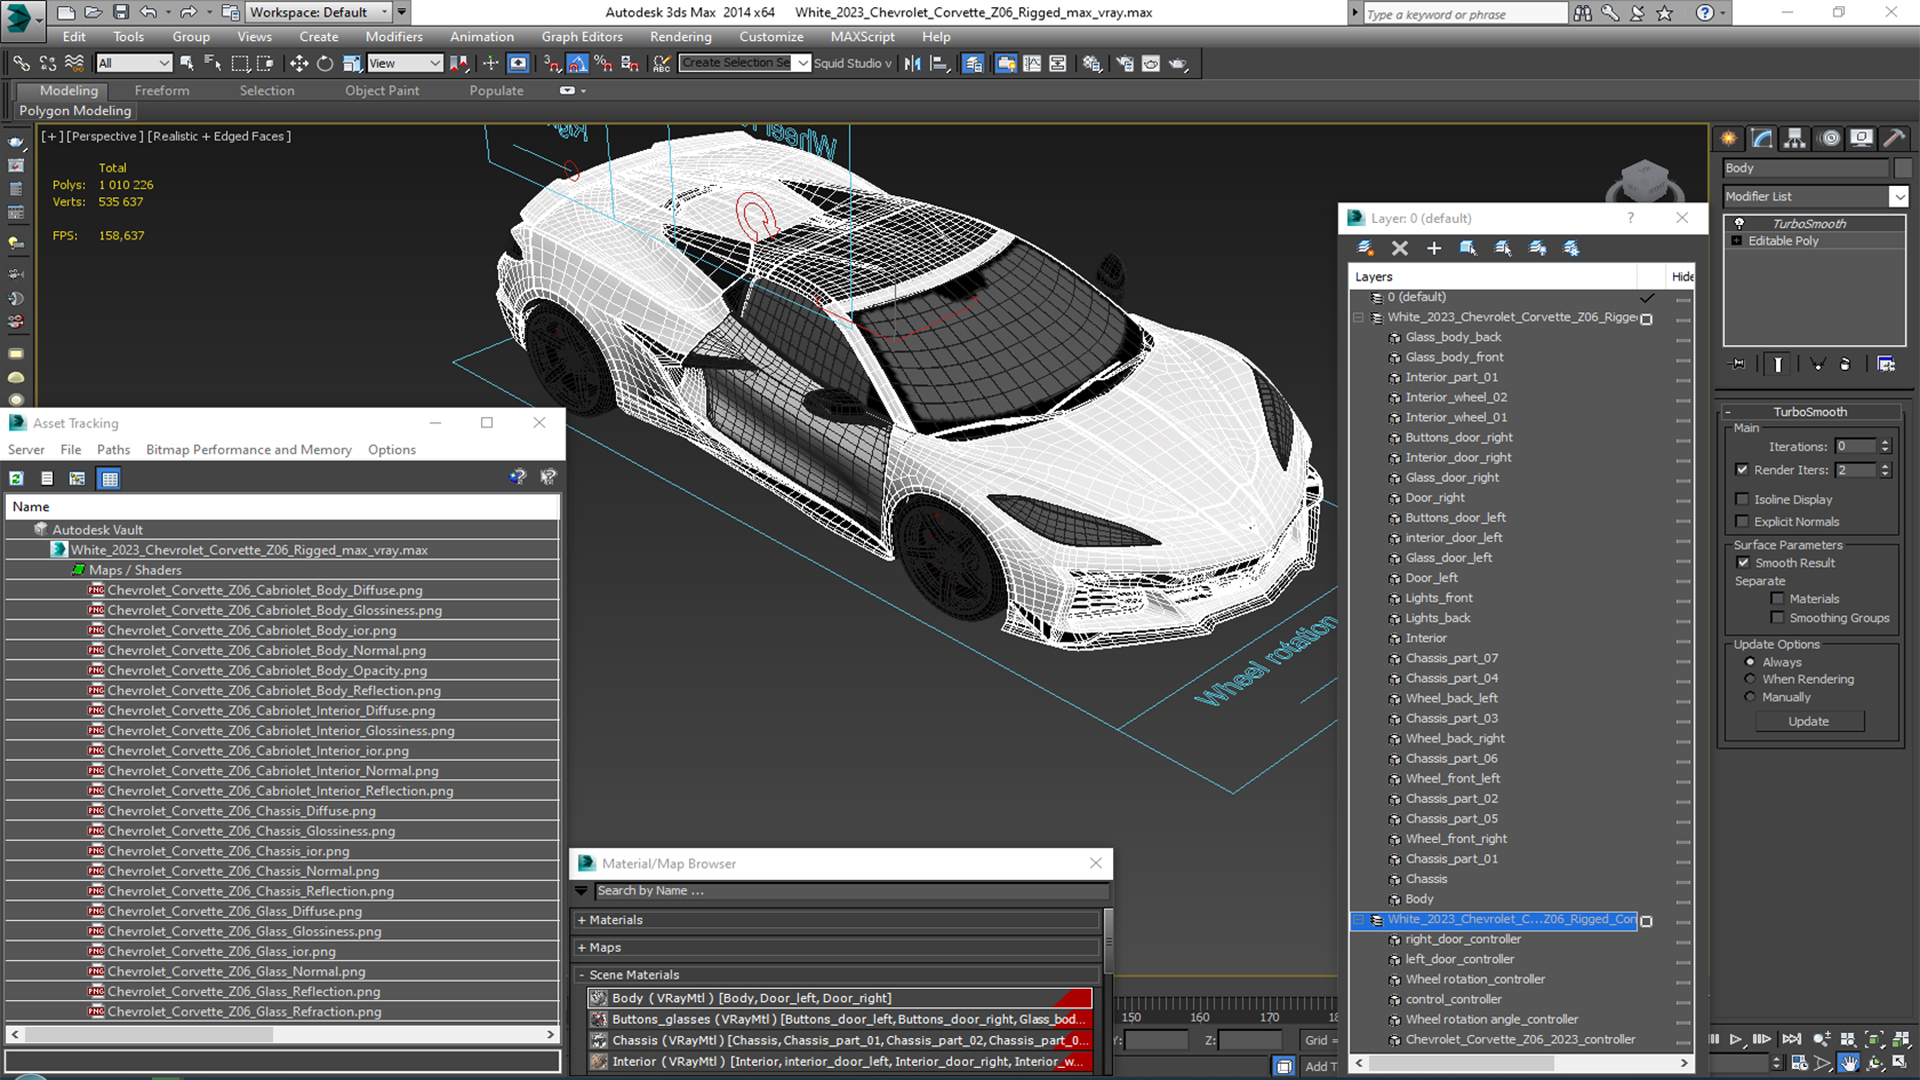Toggle the Percent Snap tool

pyautogui.click(x=604, y=63)
